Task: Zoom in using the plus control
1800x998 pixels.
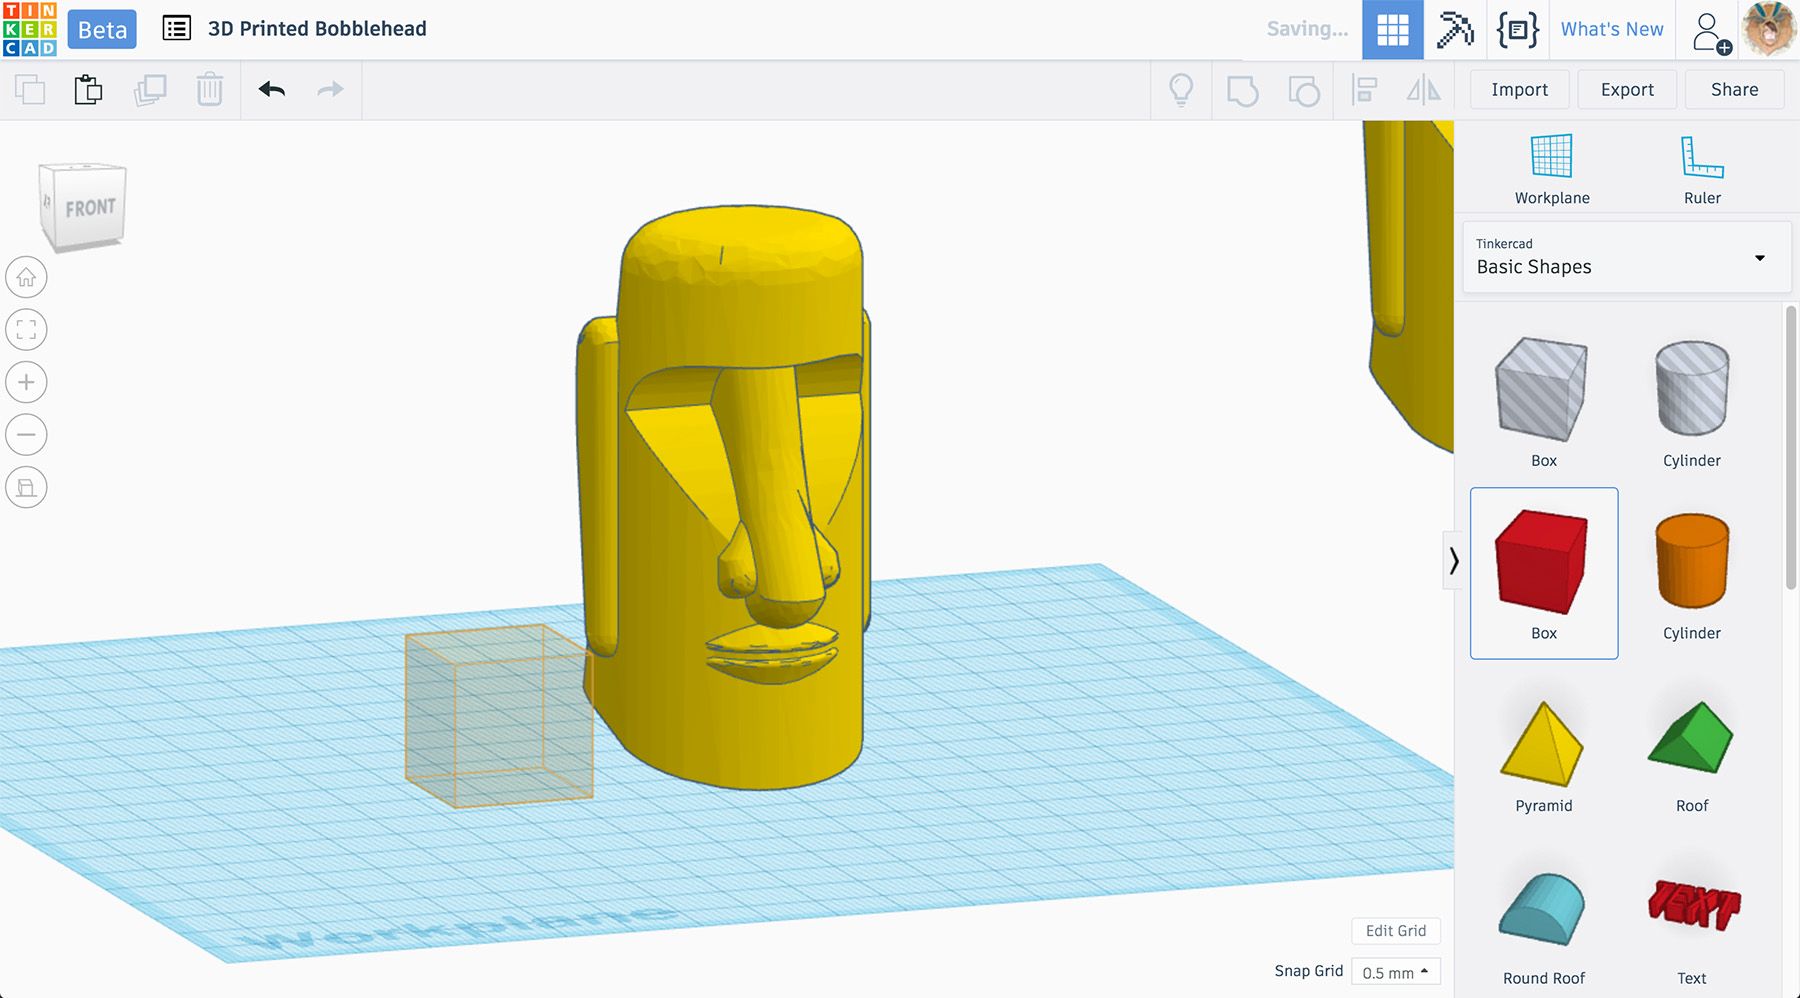Action: (27, 381)
